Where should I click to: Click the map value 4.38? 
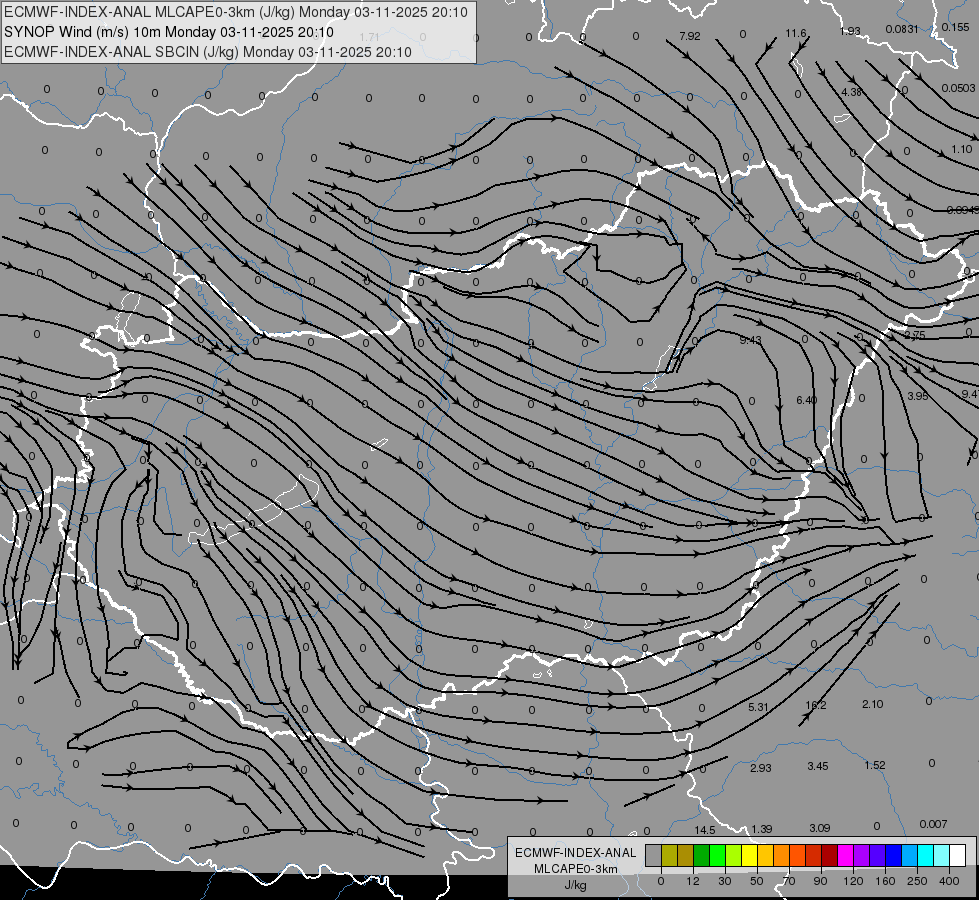pyautogui.click(x=852, y=92)
